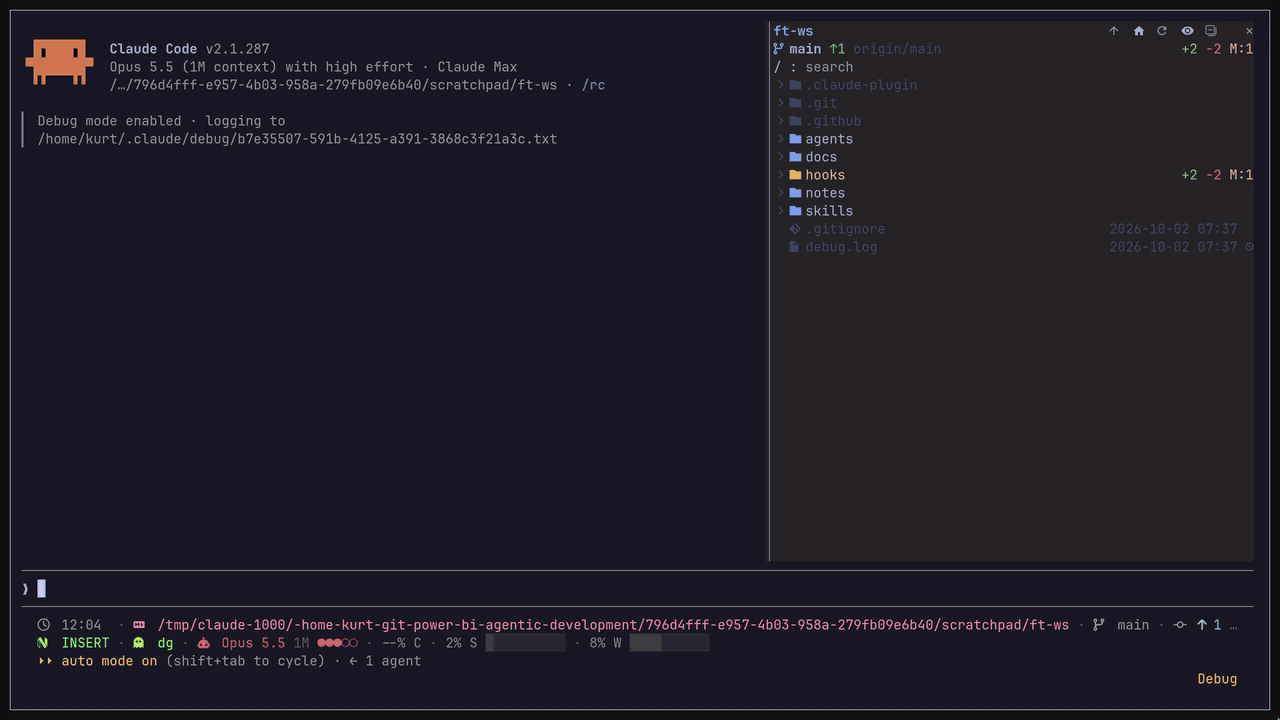Click the docs folder icon
The height and width of the screenshot is (720, 1280).
tap(795, 157)
